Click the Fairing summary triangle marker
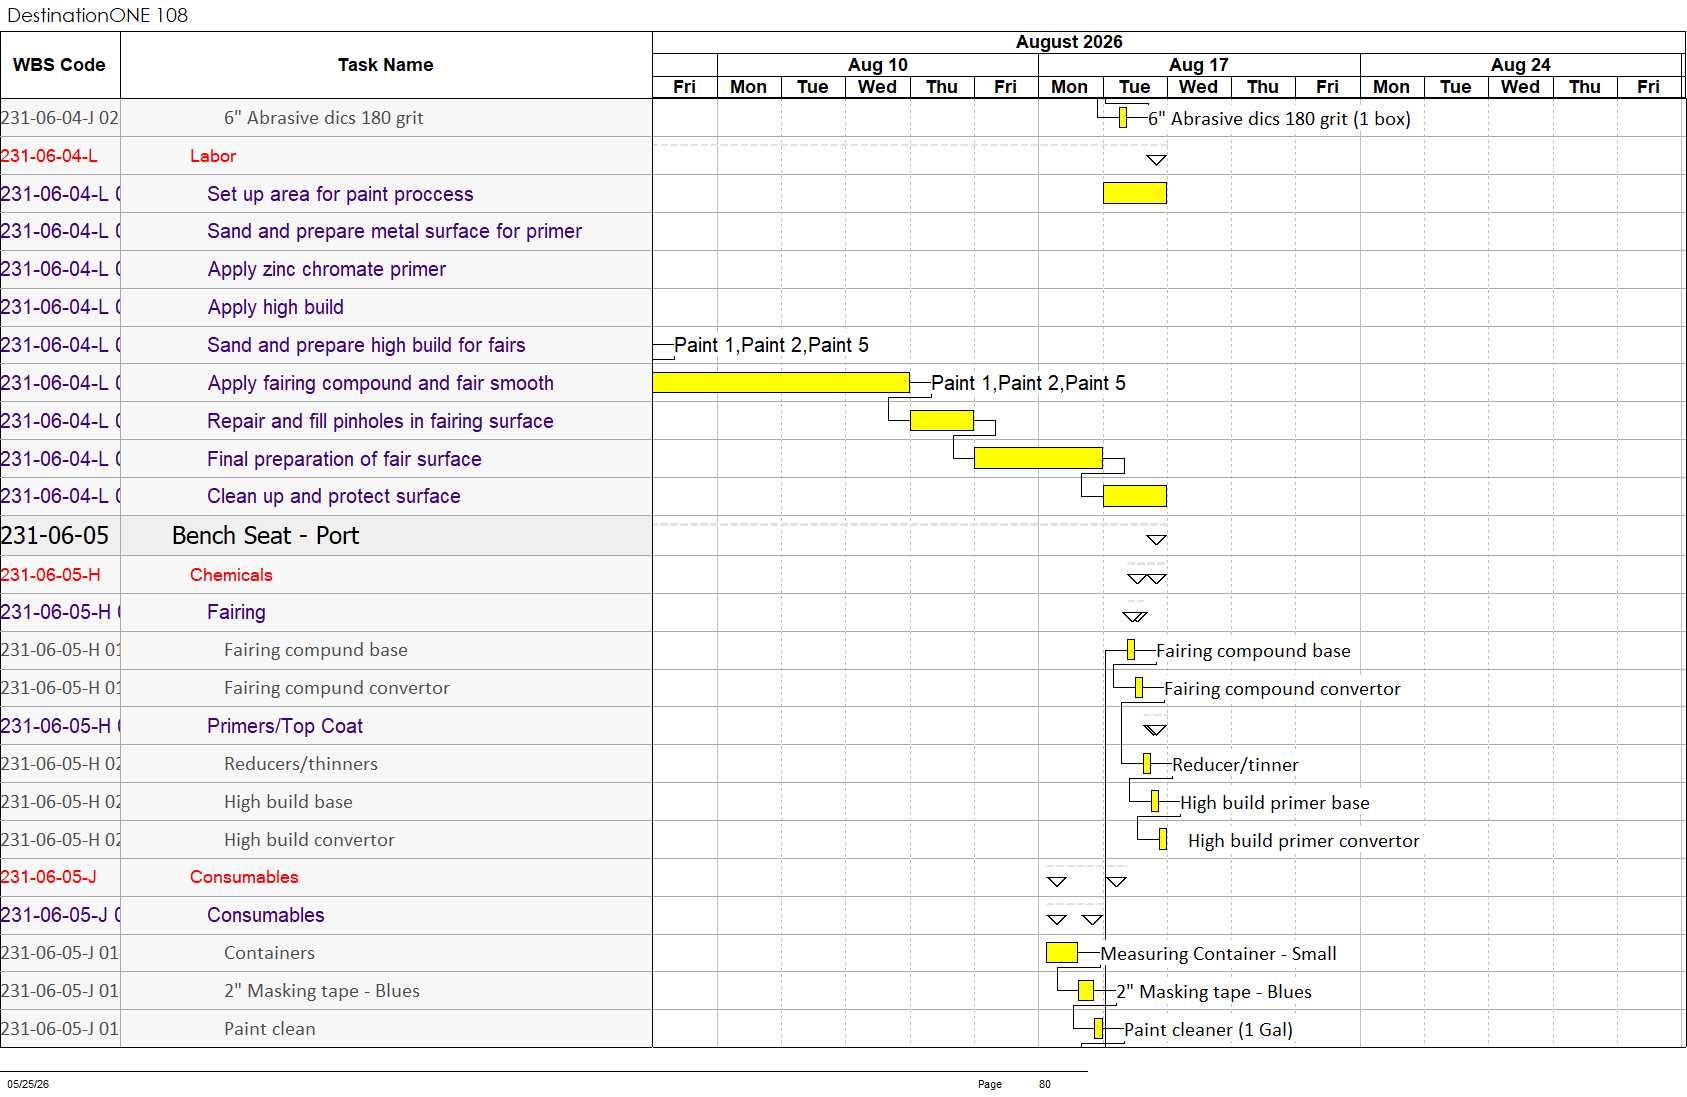Viewport: 1687px width, 1097px height. point(1135,617)
